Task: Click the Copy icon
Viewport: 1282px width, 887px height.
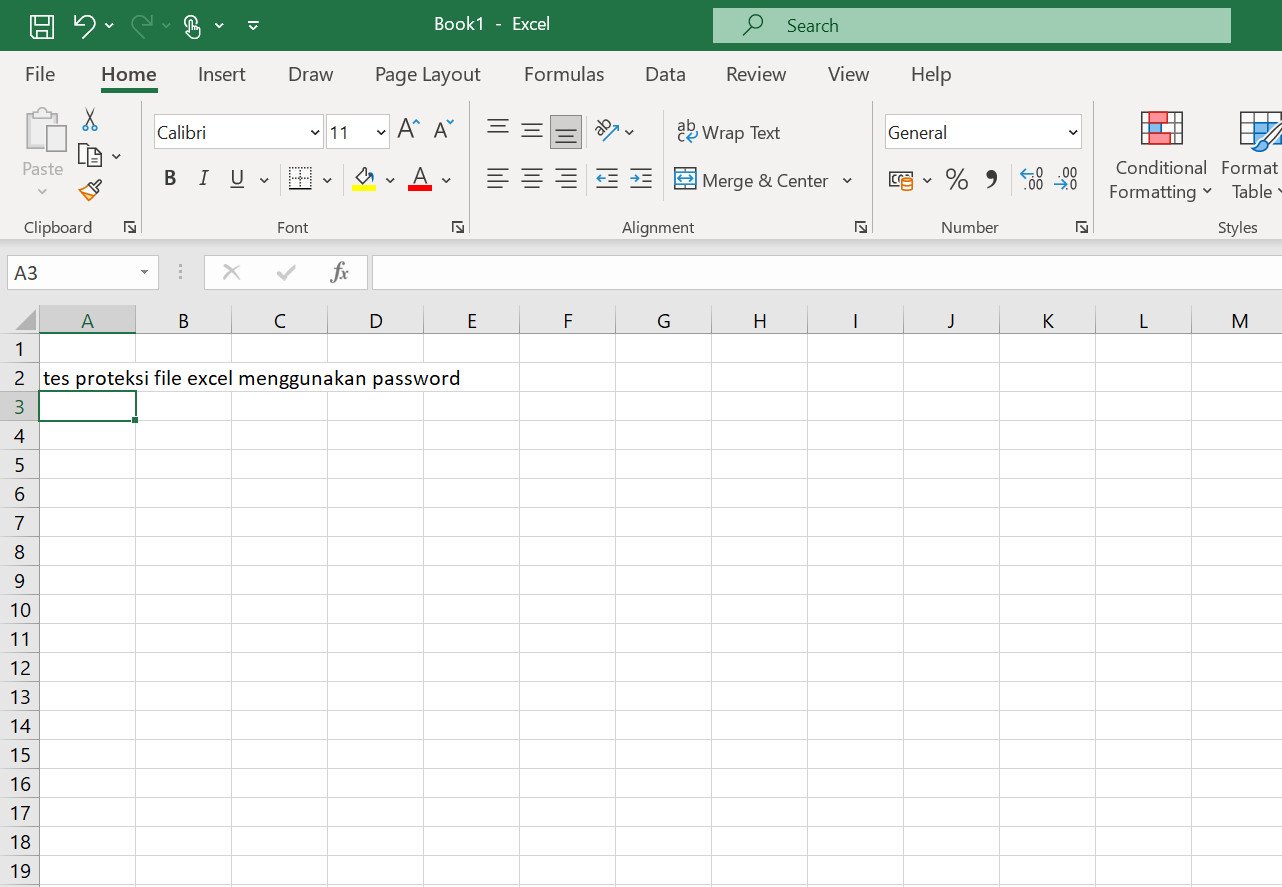Action: click(90, 156)
